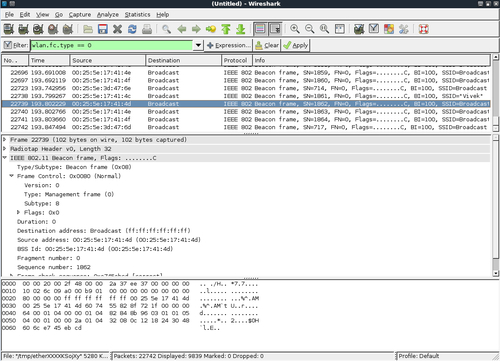The width and height of the screenshot is (500, 361).
Task: Open the Capture menu
Action: tap(80, 15)
